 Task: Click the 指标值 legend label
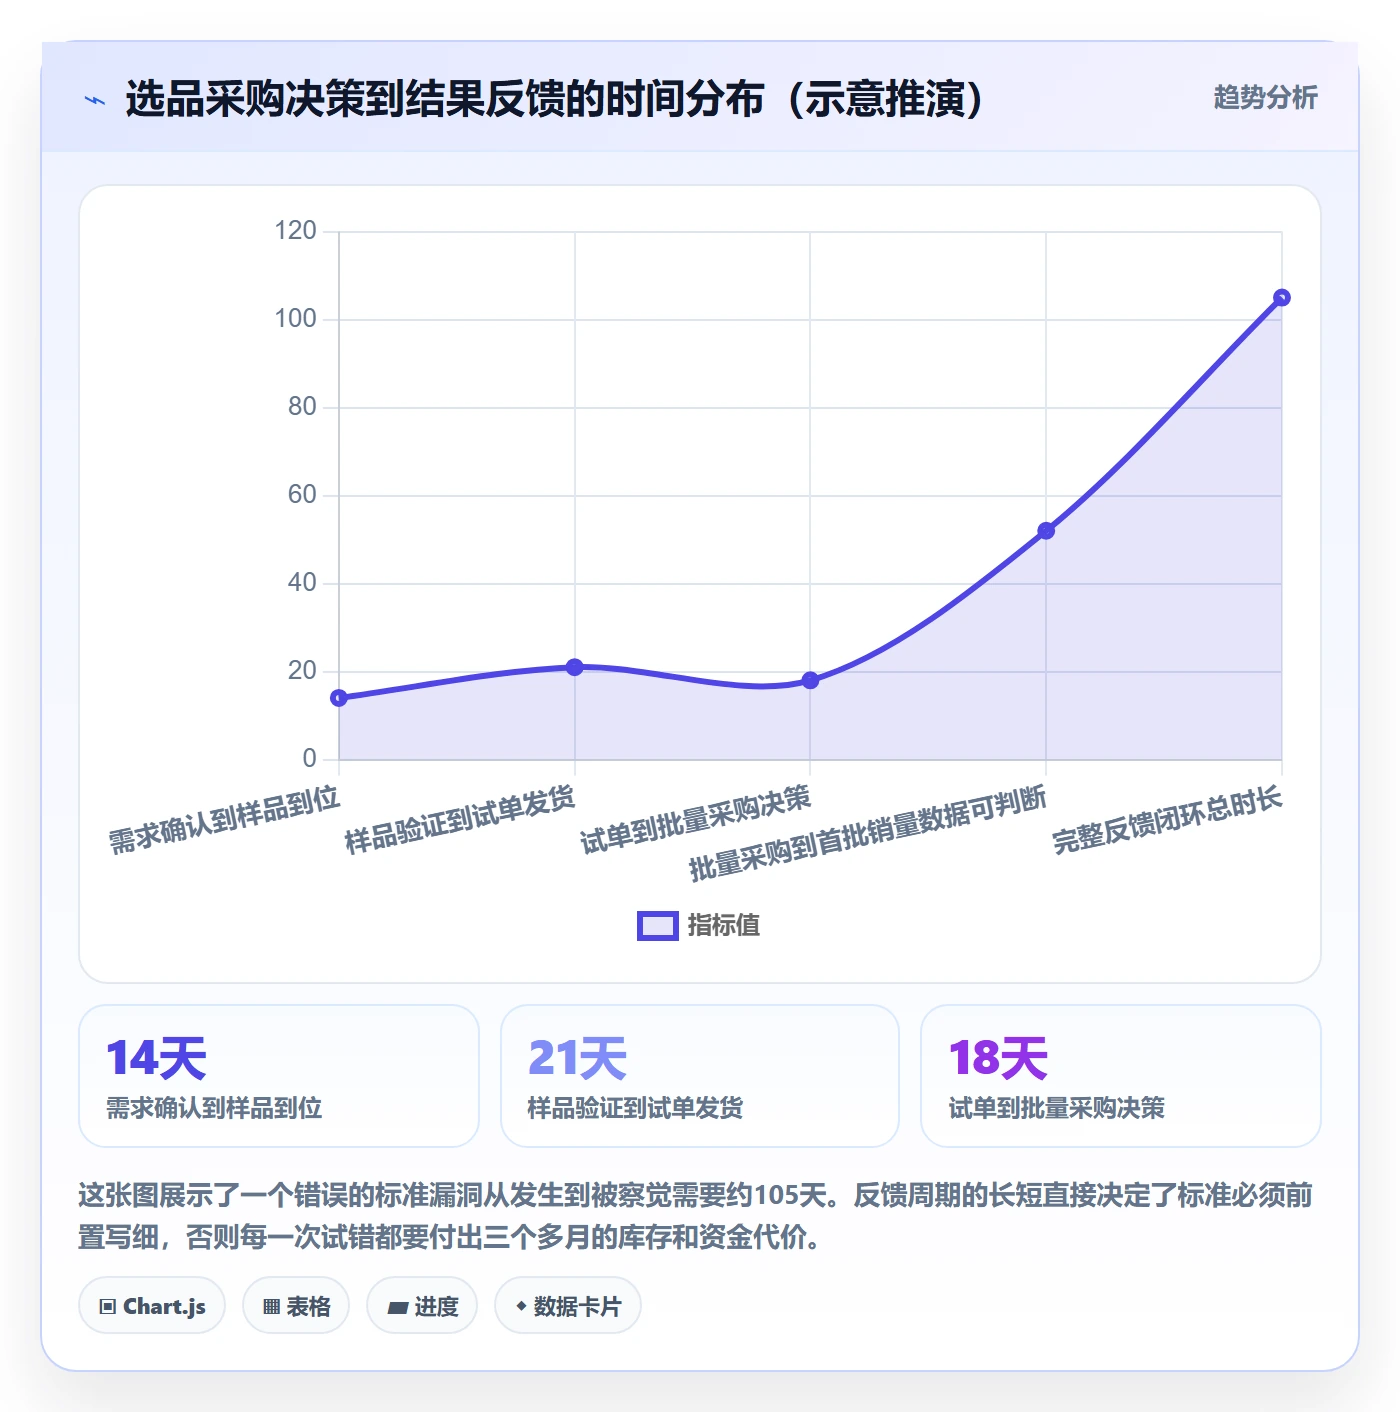pyautogui.click(x=723, y=926)
